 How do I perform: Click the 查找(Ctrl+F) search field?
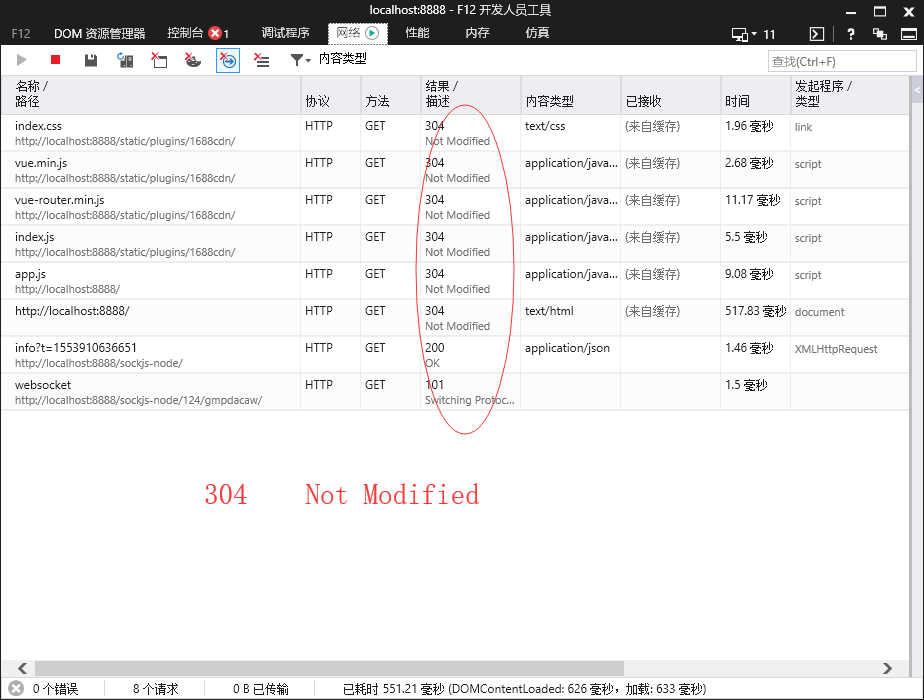tap(843, 60)
